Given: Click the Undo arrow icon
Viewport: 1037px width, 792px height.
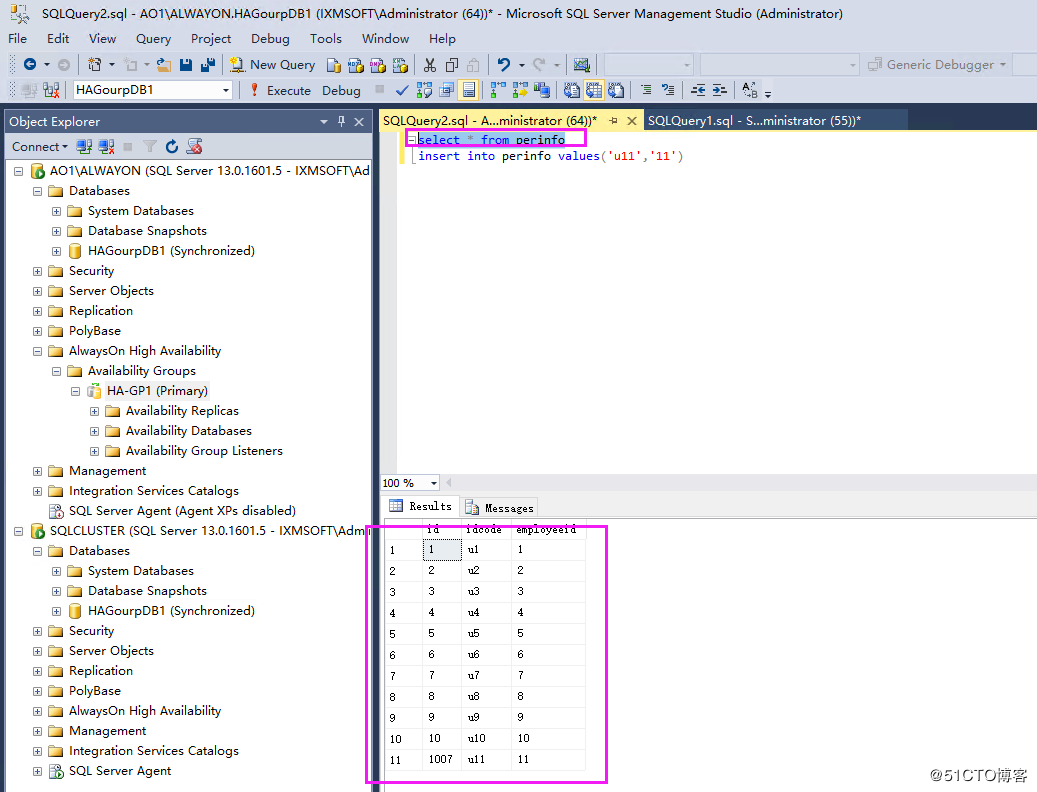Looking at the screenshot, I should click(504, 65).
